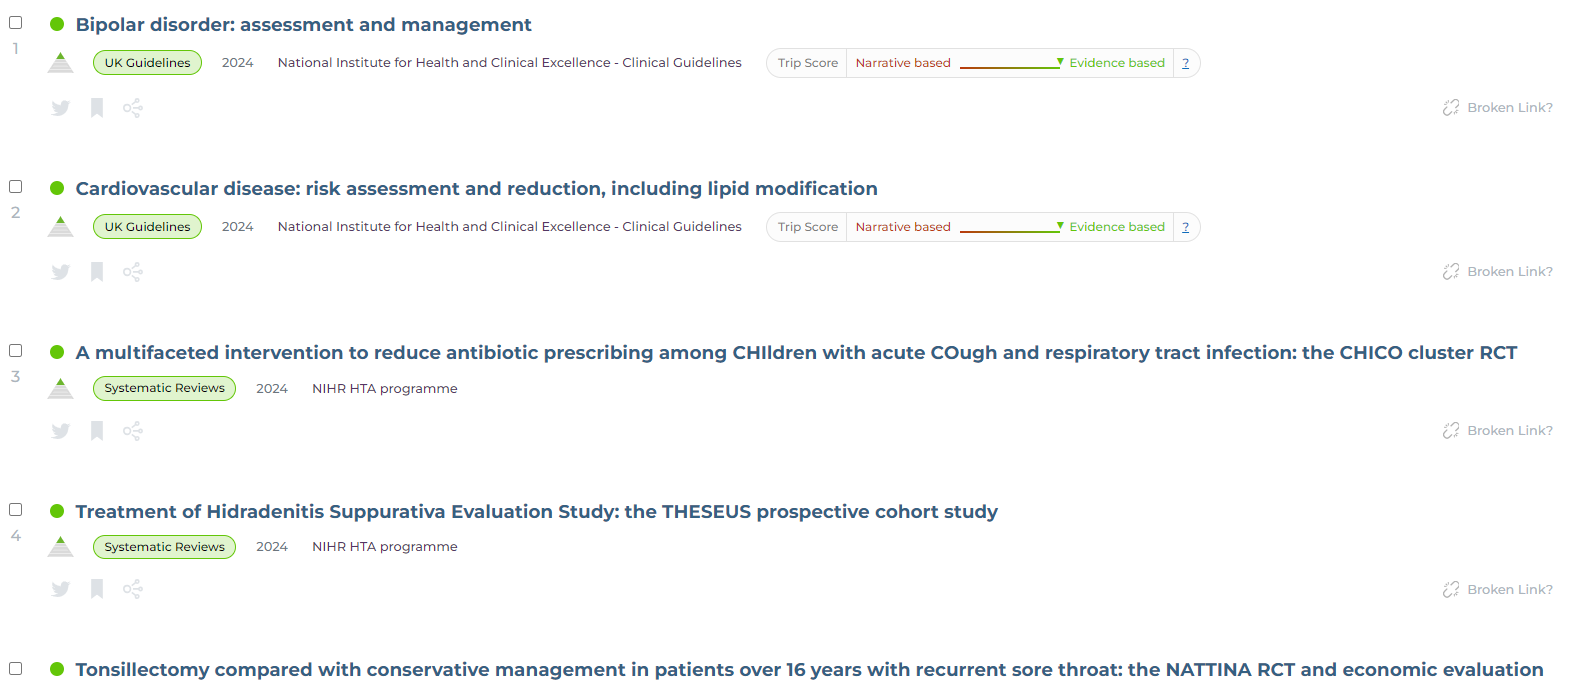Share the Bipolar disorder result on Twitter

coord(60,107)
